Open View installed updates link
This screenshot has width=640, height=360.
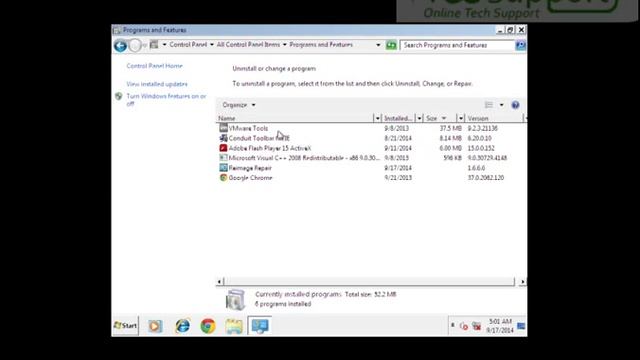(157, 84)
